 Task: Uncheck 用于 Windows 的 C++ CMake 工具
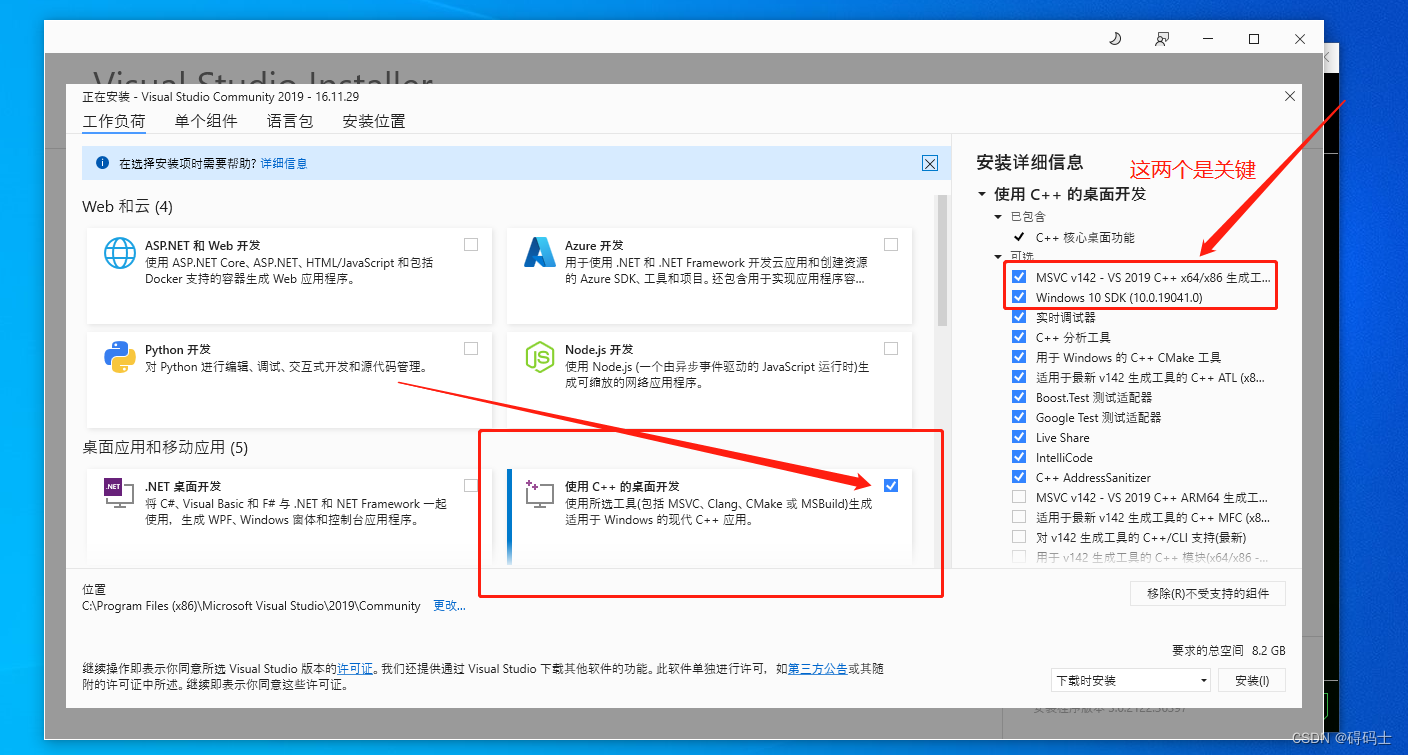pos(1019,357)
